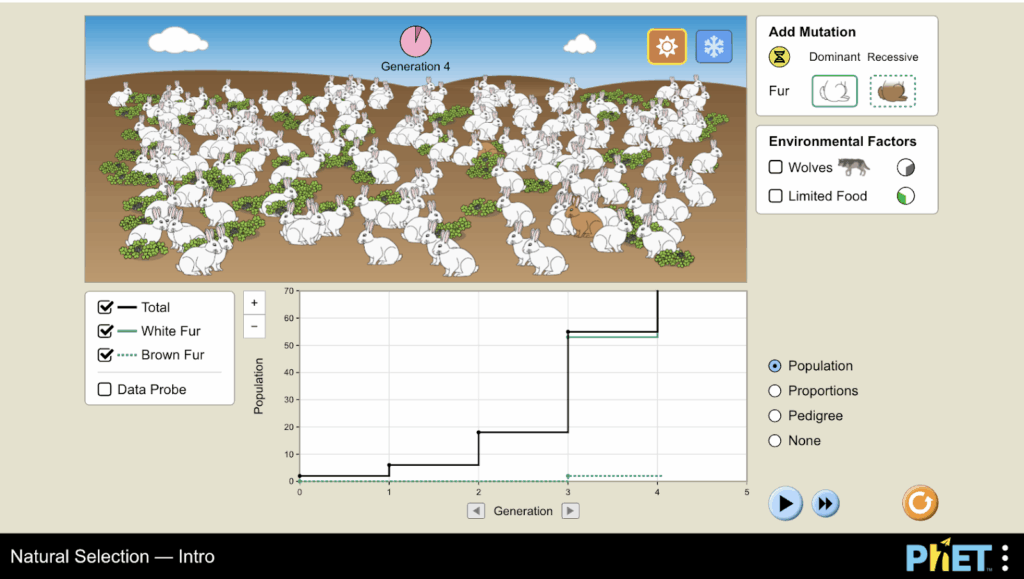Screen dimensions: 1024x579
Task: Click the 'Generation' x-axis label
Action: coord(523,511)
